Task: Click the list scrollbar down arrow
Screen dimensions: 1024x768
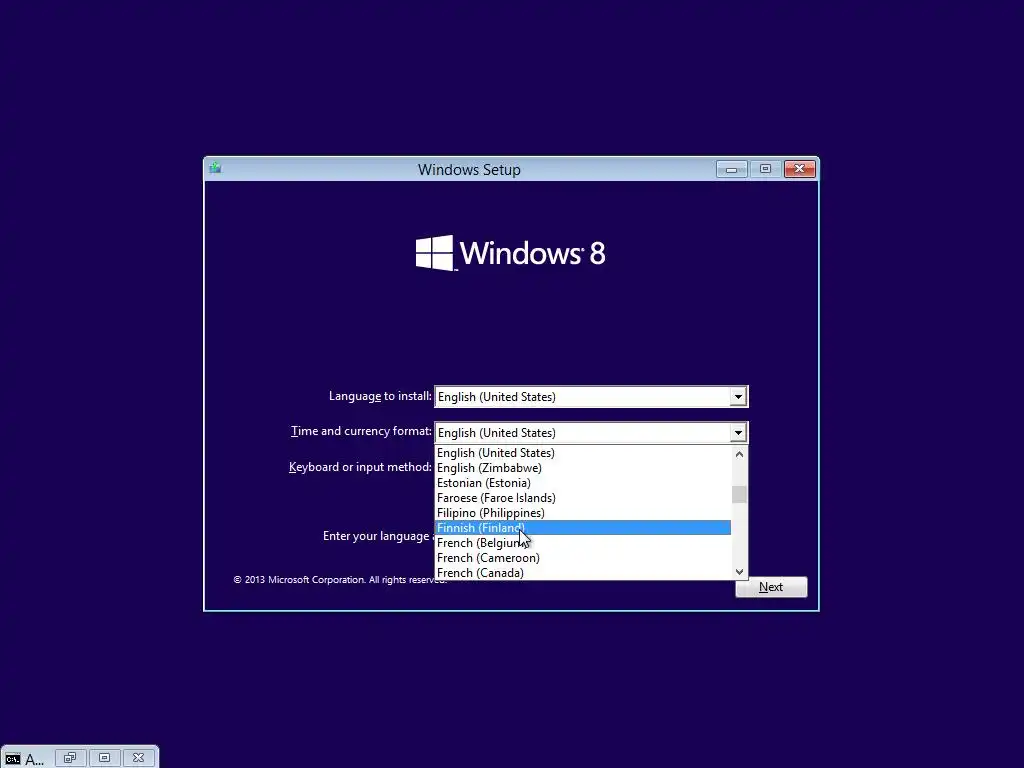Action: point(739,571)
